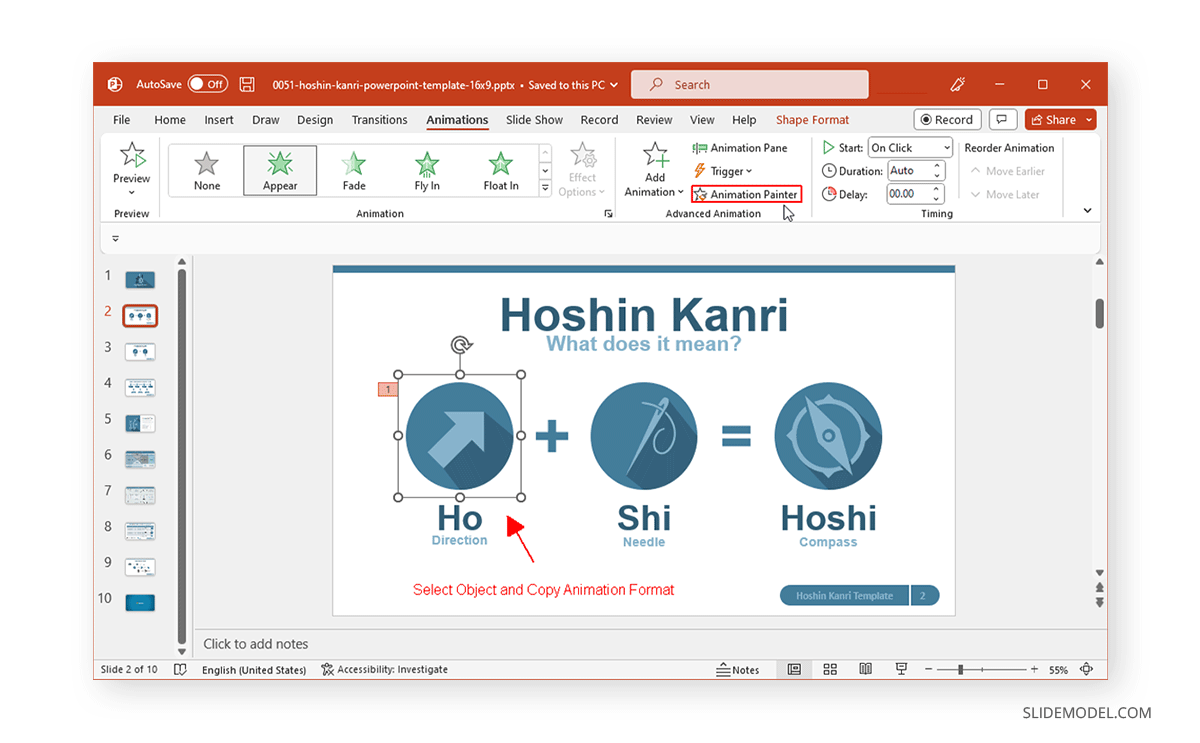This screenshot has width=1200, height=743.
Task: Turn on AutoSave
Action: tap(208, 84)
